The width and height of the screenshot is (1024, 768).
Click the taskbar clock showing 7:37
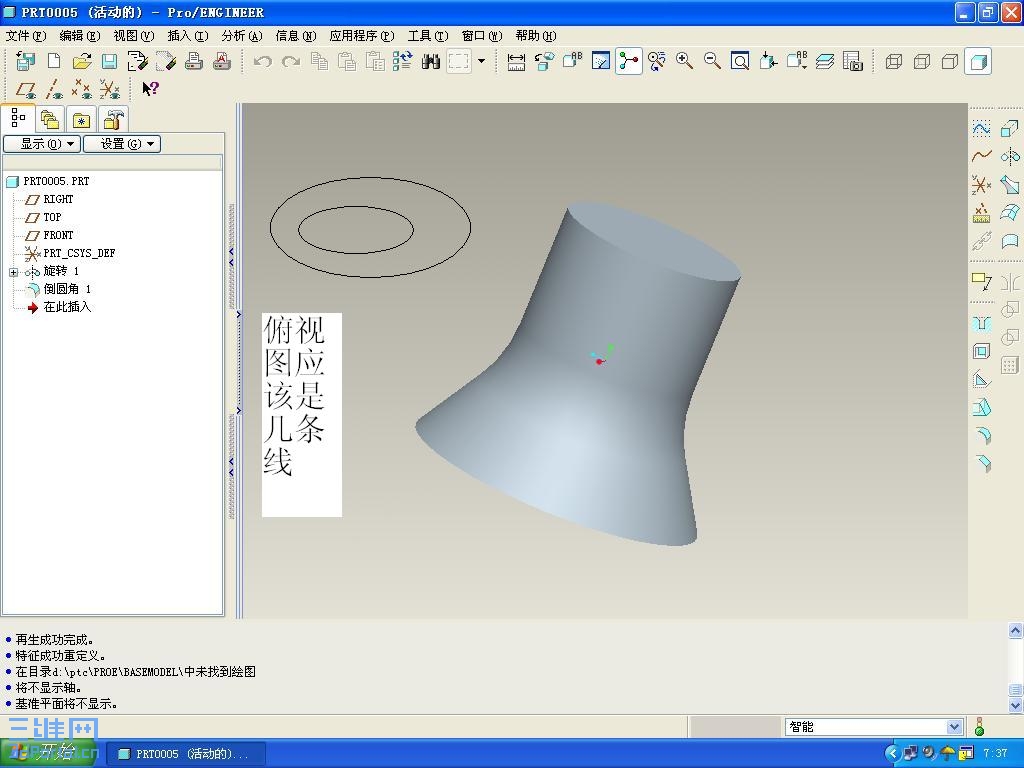point(996,754)
